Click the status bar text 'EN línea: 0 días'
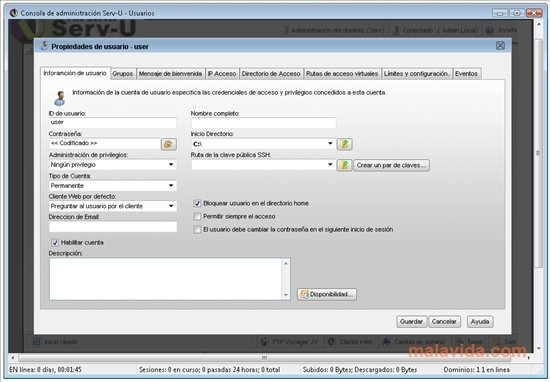 point(46,369)
